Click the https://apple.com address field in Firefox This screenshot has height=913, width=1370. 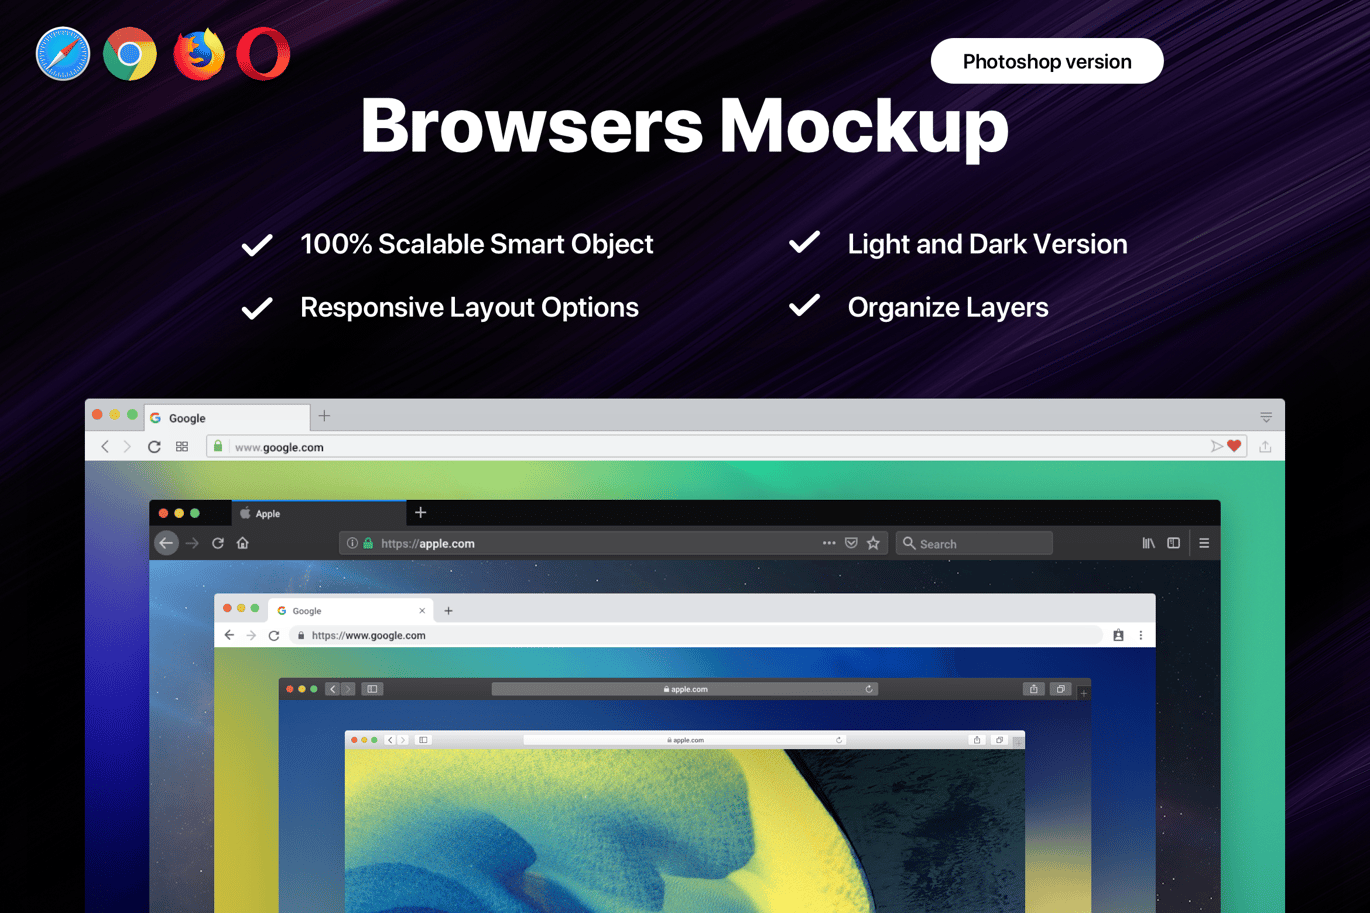point(613,543)
